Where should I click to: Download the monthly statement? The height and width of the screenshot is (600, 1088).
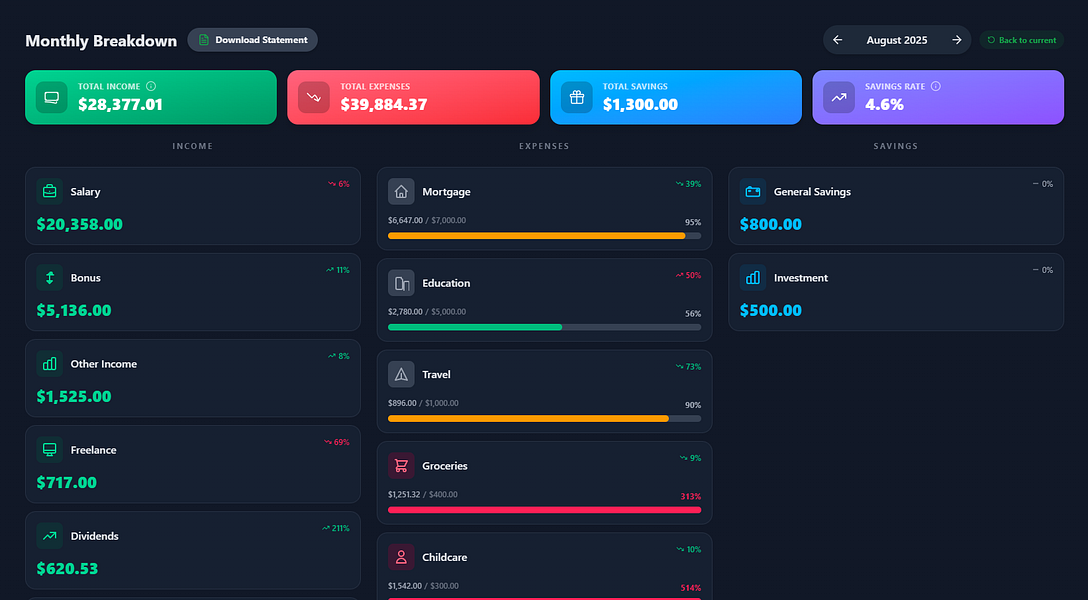[253, 40]
